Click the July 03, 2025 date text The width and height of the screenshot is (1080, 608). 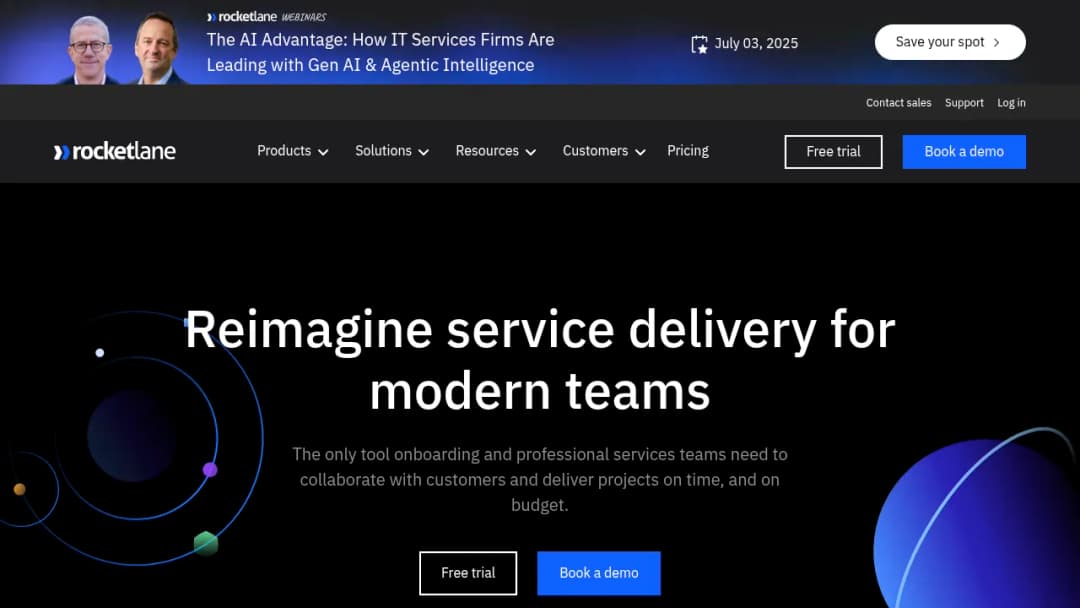coord(756,43)
